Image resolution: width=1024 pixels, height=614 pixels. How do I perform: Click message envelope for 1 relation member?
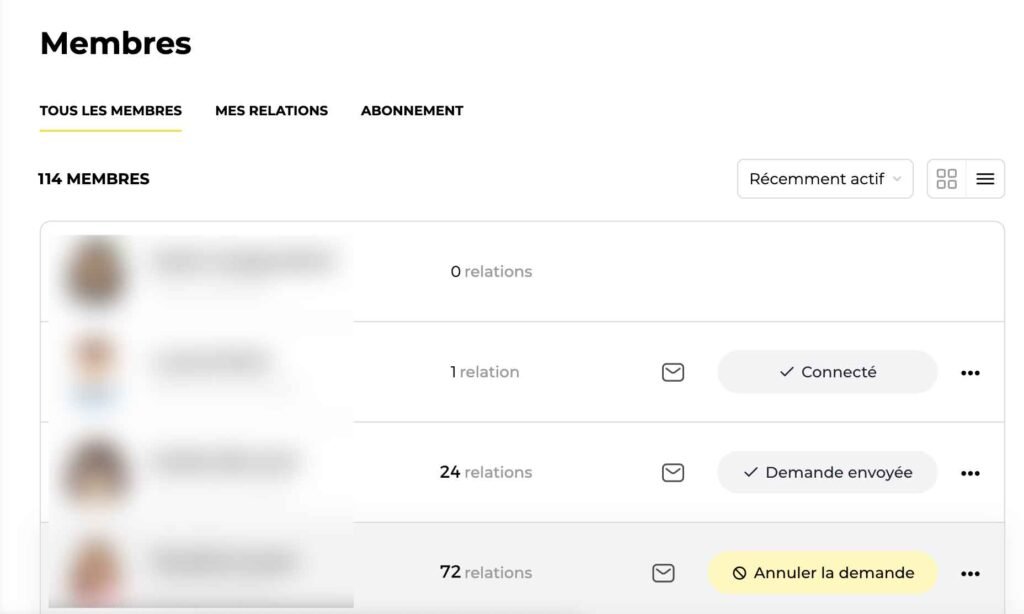tap(673, 372)
